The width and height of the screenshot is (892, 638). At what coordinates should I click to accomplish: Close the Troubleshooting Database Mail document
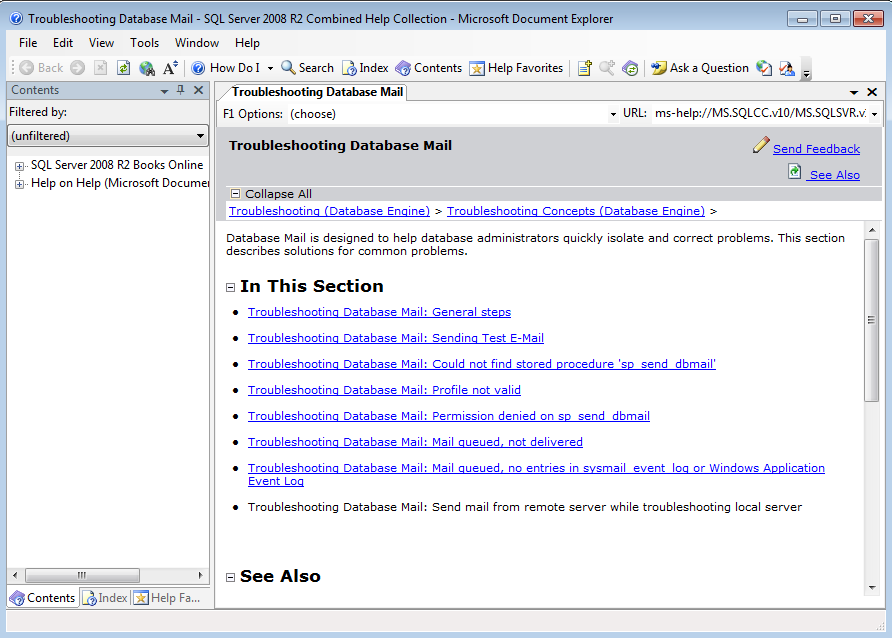[872, 92]
